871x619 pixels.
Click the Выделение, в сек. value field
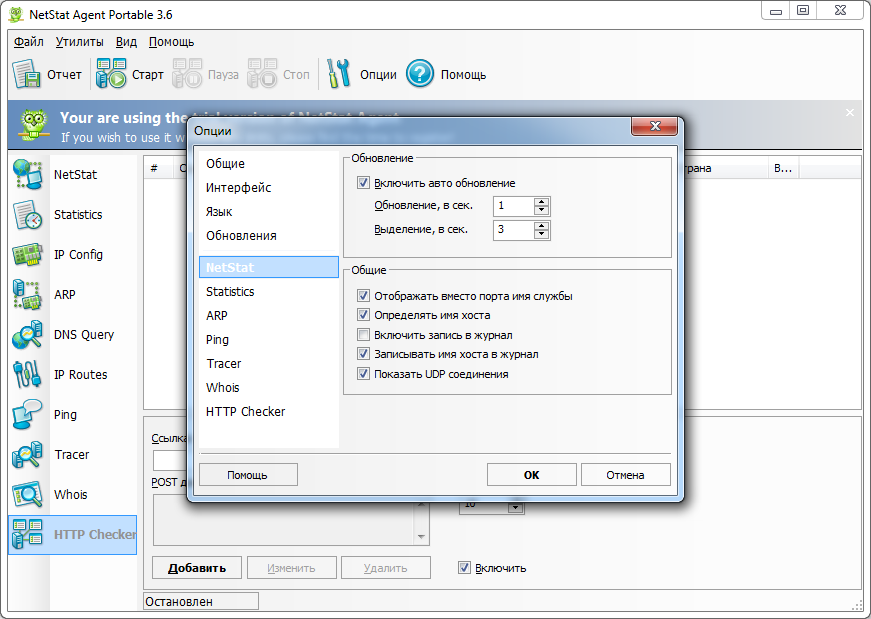click(x=514, y=230)
